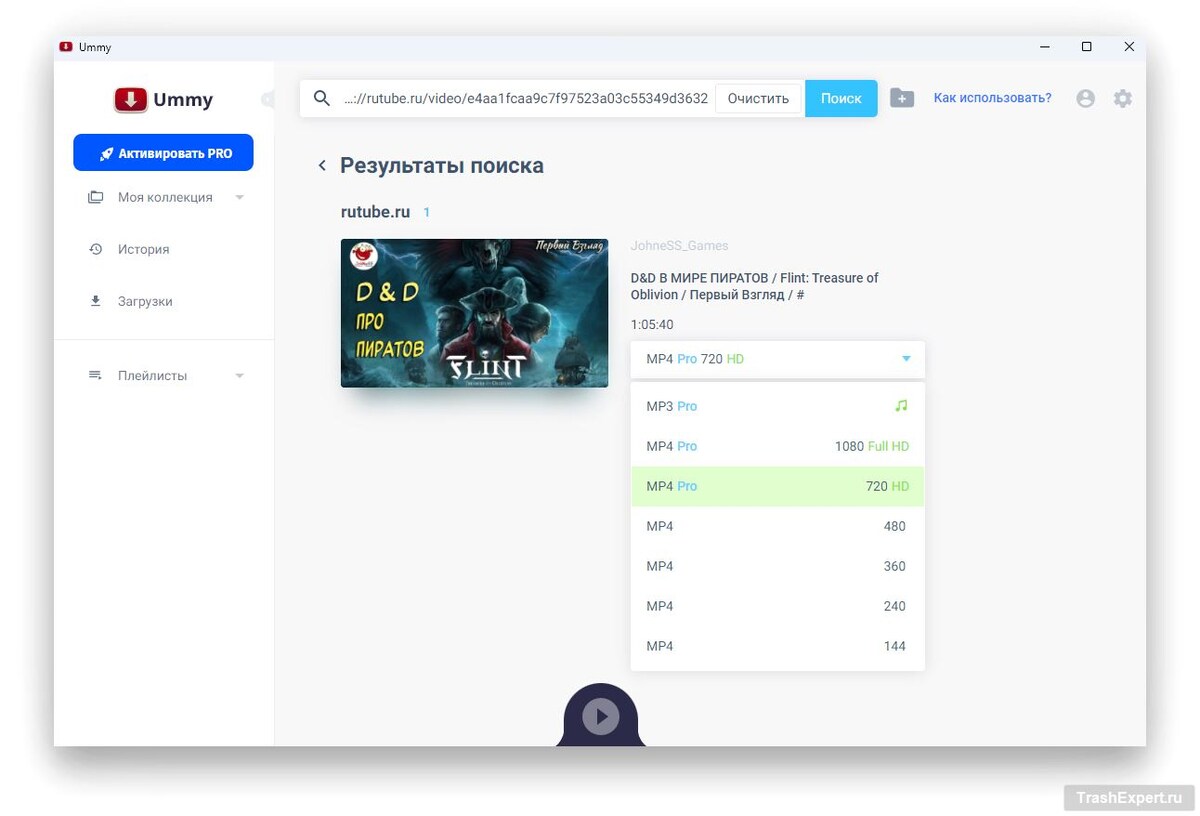Screen dimensions: 1200x816
Task: Click Активировать PRO button
Action: [x=163, y=153]
